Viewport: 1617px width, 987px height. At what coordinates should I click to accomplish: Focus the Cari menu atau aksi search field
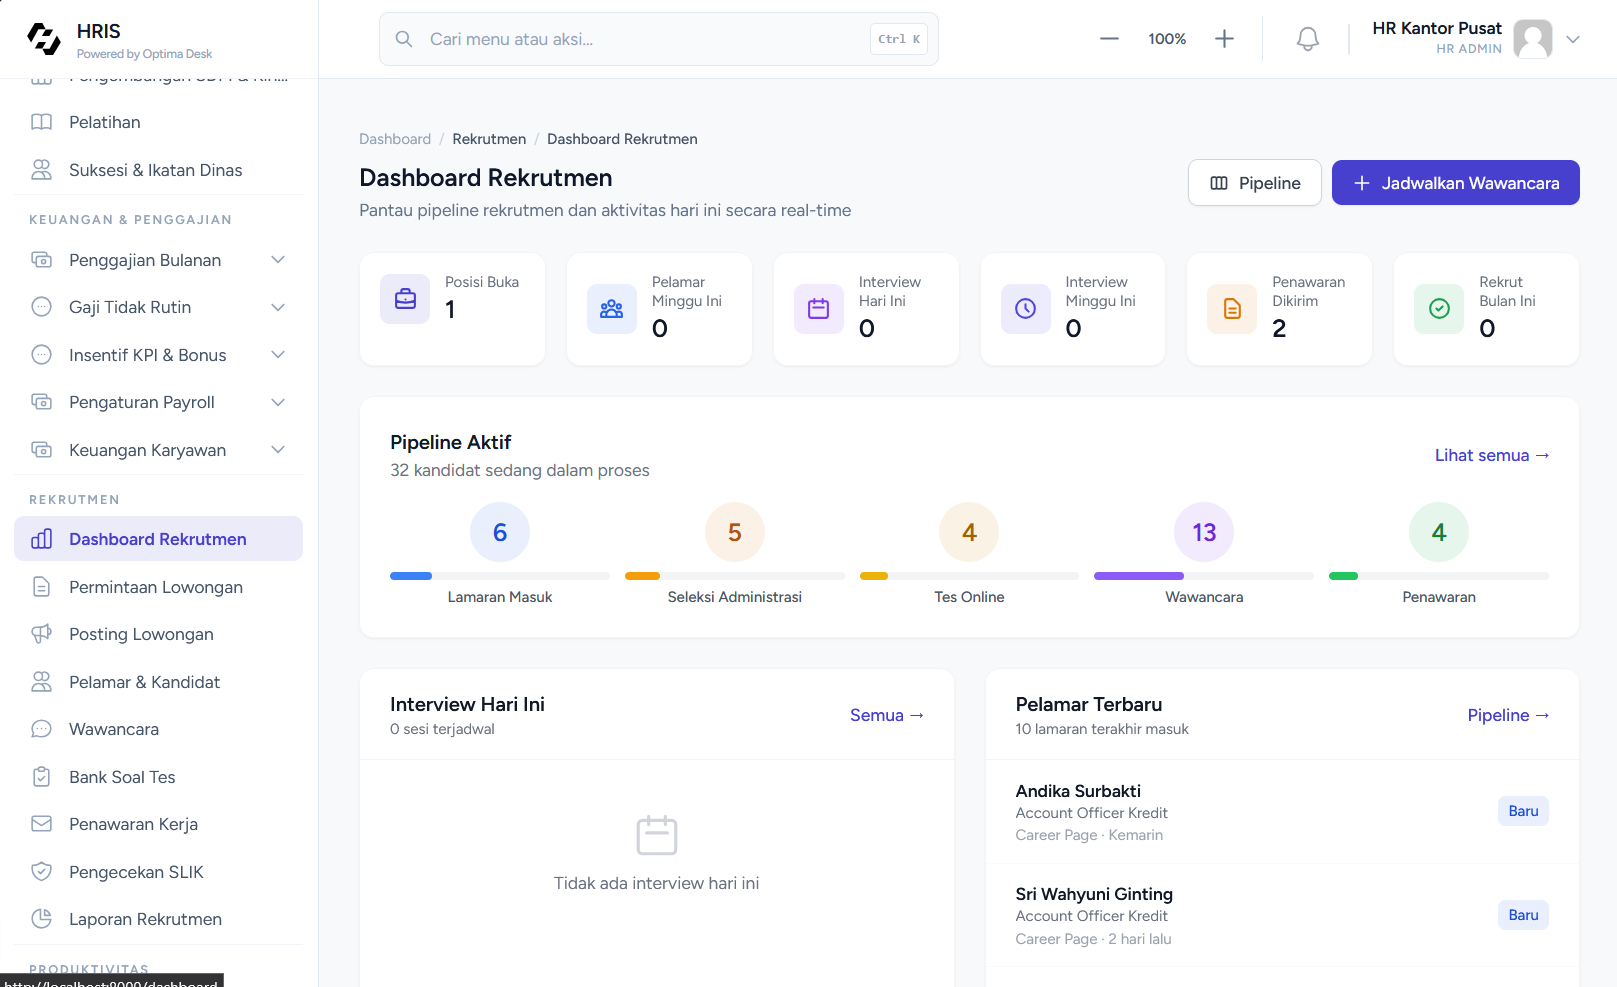659,39
